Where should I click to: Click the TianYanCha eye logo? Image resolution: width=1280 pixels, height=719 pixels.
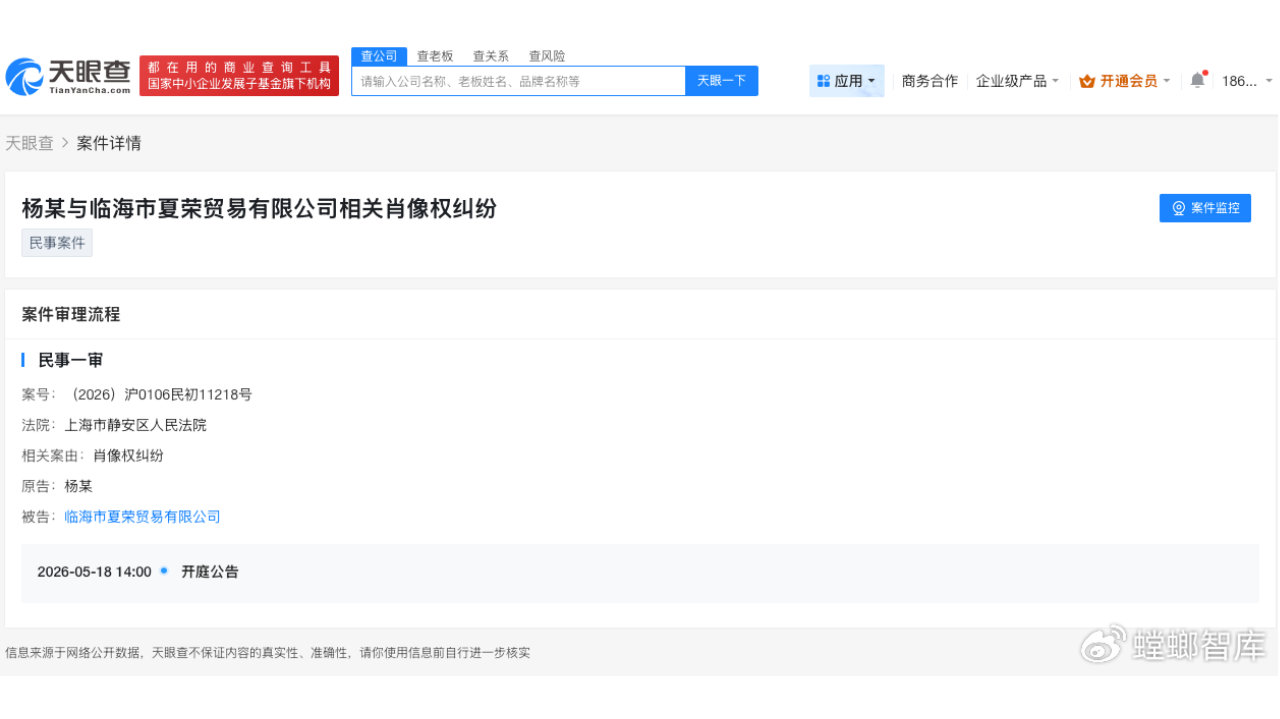tap(27, 75)
